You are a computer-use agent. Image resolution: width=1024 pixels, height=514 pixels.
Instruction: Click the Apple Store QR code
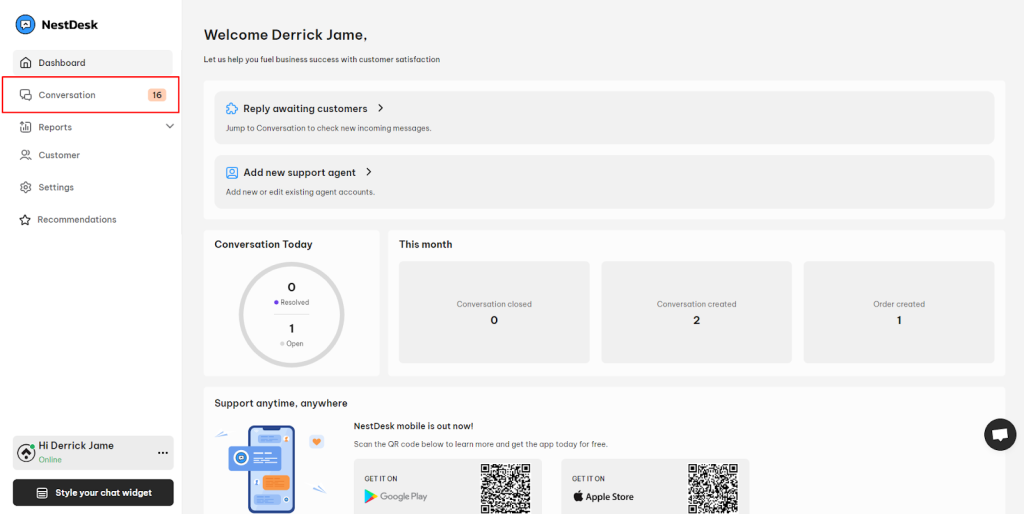pyautogui.click(x=712, y=488)
